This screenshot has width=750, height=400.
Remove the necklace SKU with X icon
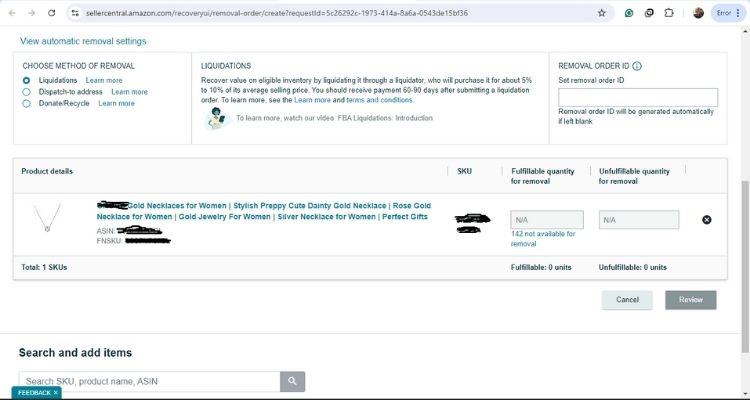[706, 220]
